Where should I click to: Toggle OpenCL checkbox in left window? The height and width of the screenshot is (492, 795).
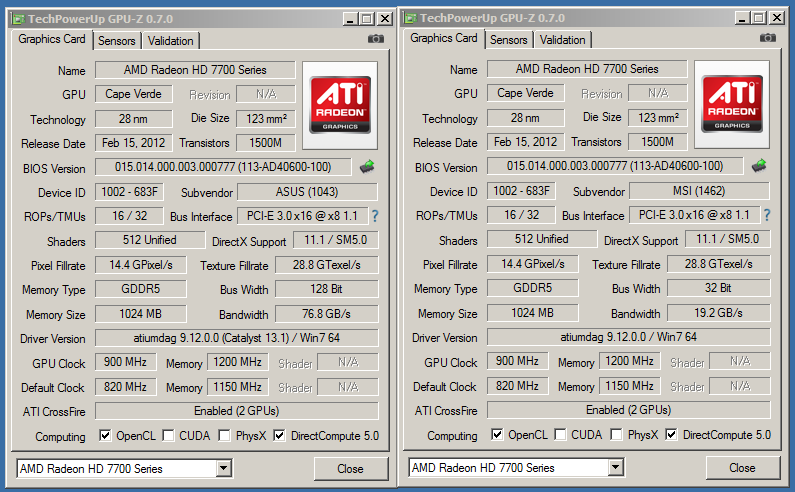point(105,435)
